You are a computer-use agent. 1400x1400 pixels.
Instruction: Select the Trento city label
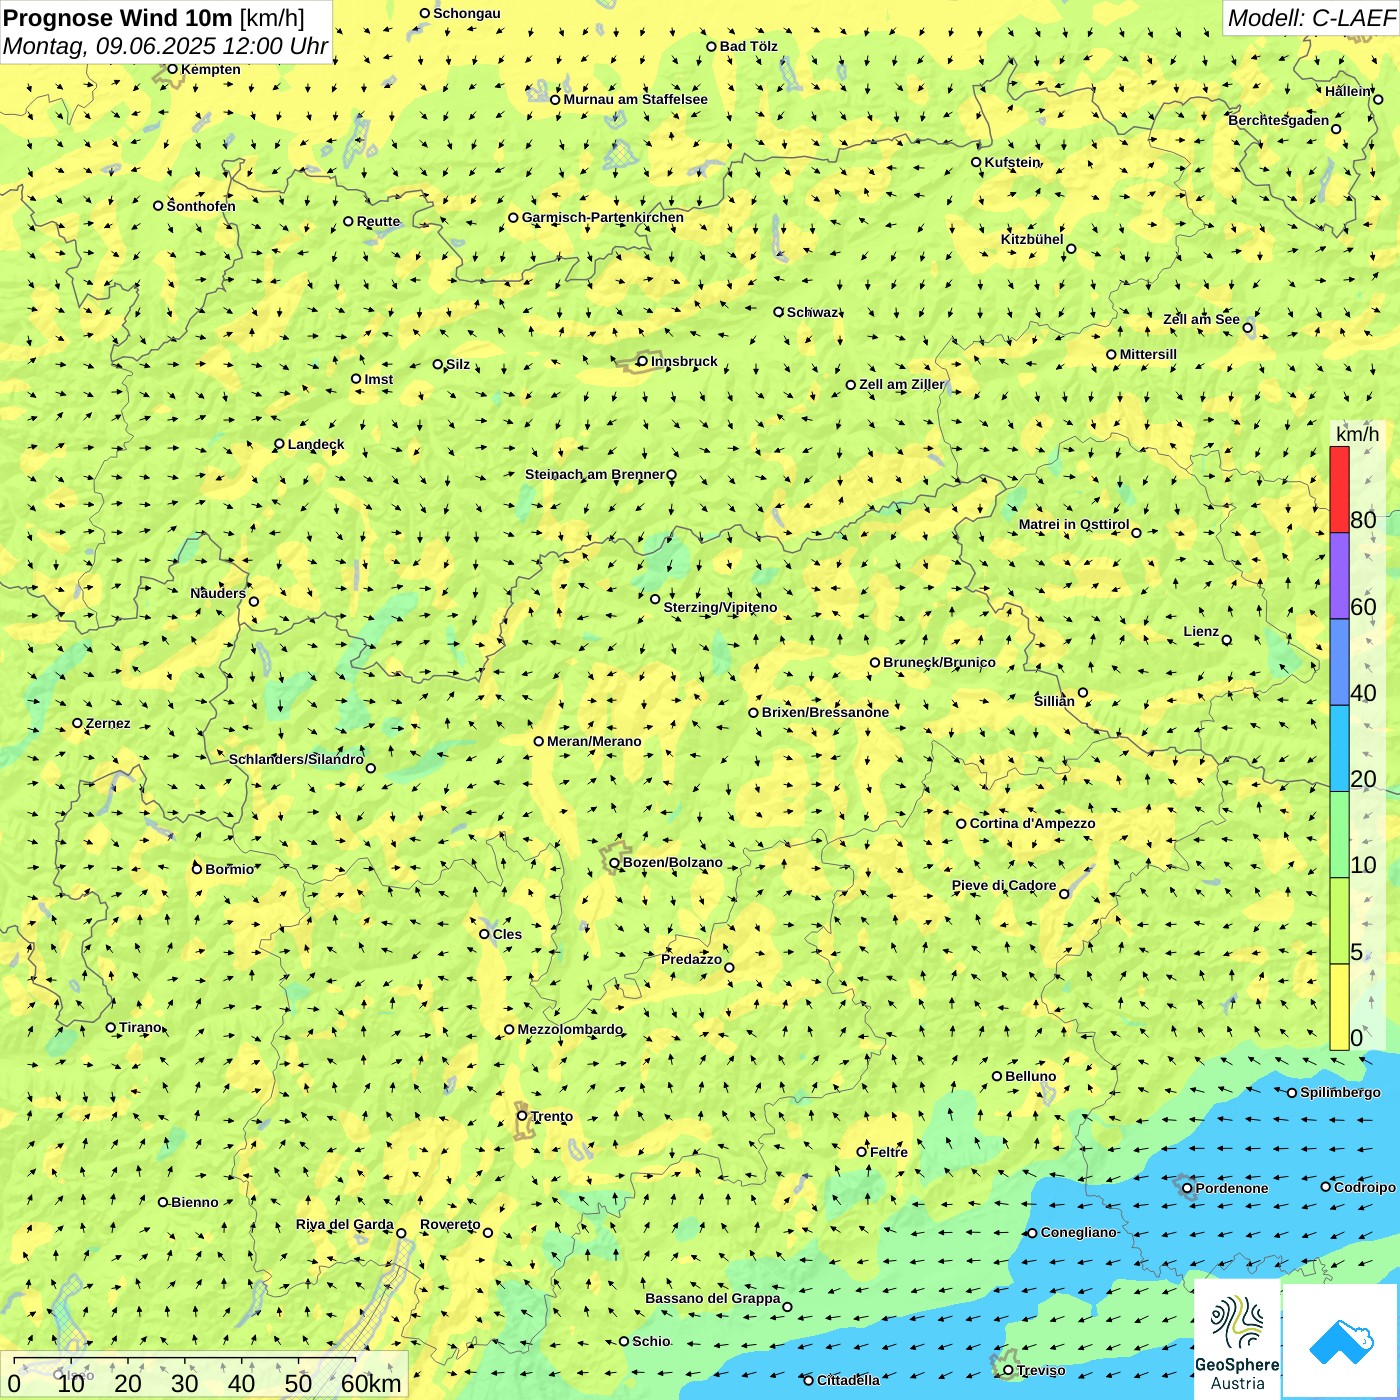tap(551, 1116)
